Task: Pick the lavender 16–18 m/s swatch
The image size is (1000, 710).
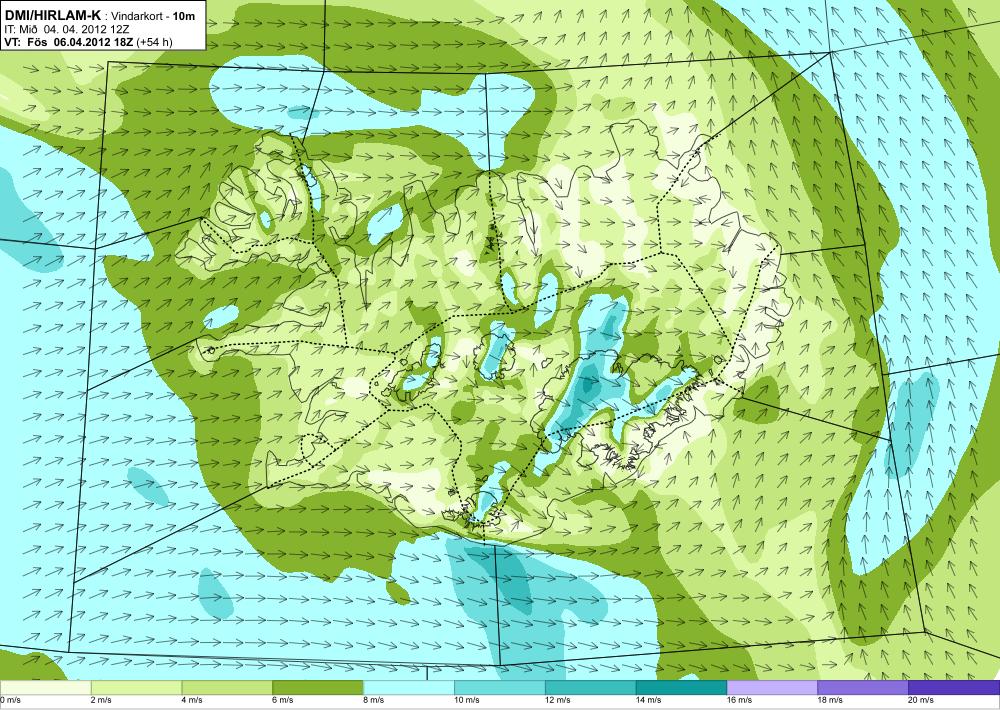Action: 772,688
